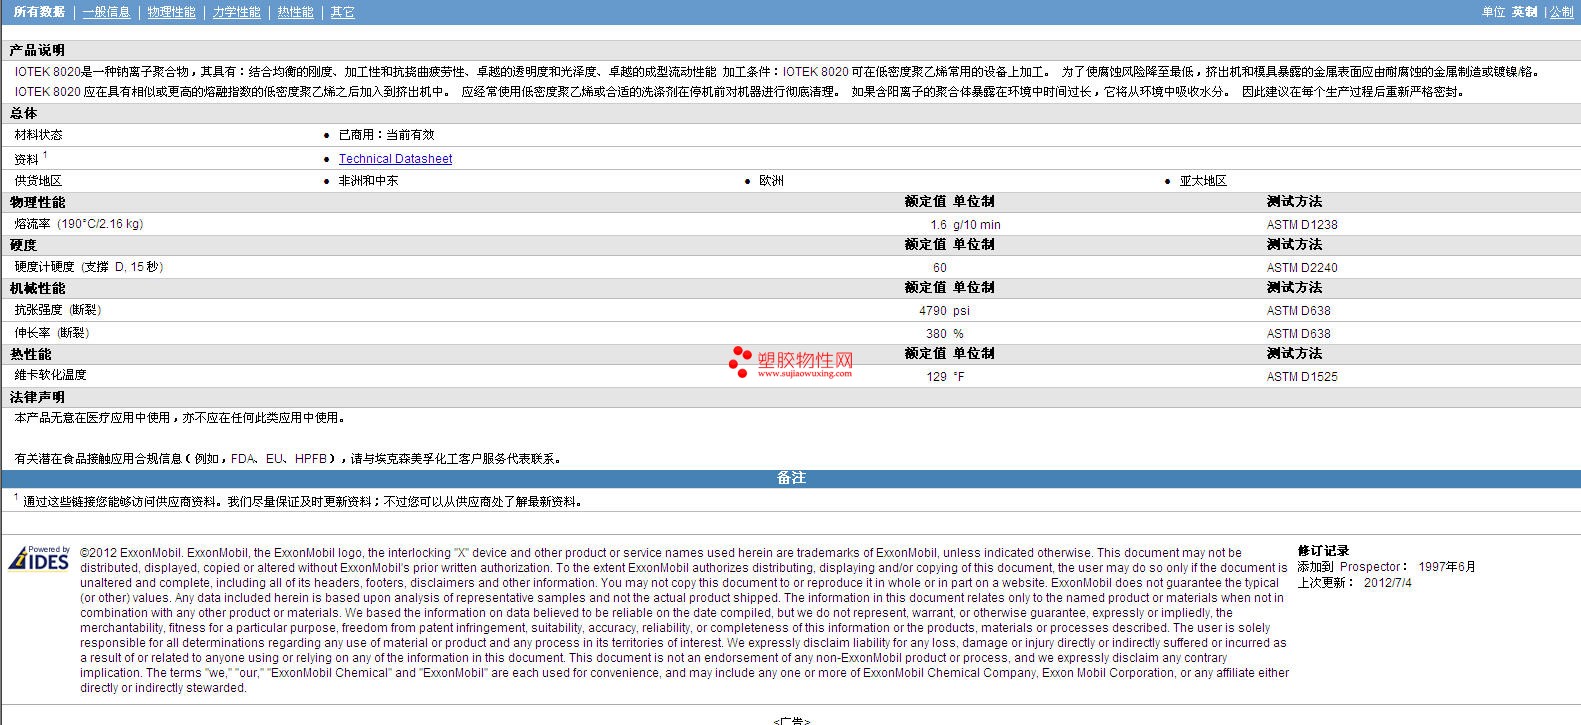Screen dimensions: 1581x725
Task: Click the ASTM D2240 test method
Action: point(1302,268)
